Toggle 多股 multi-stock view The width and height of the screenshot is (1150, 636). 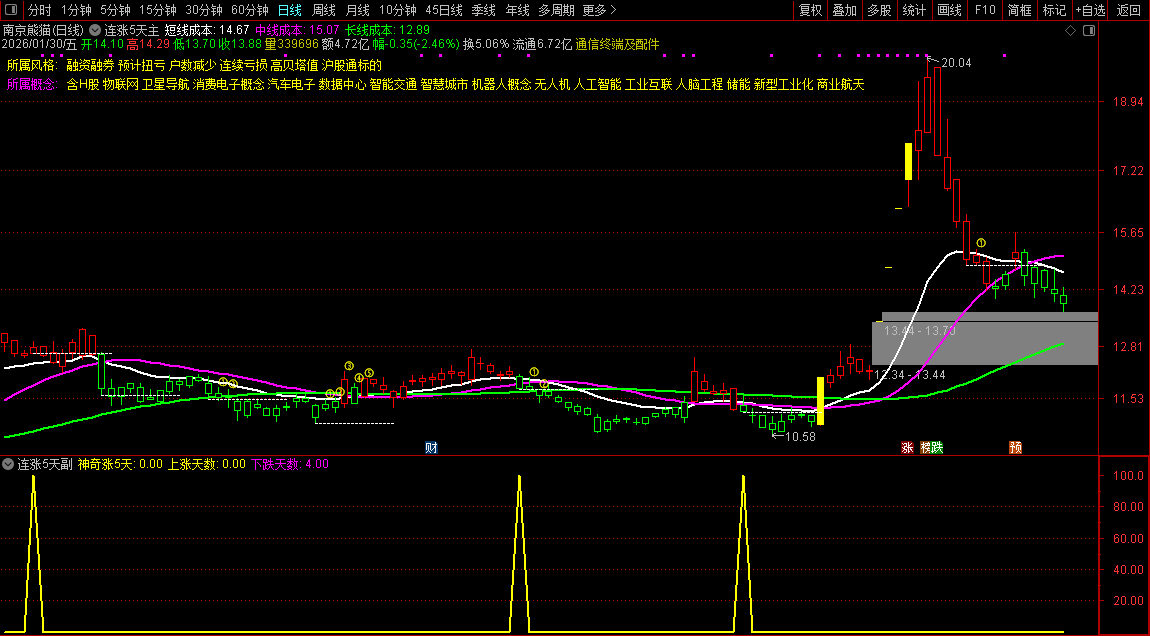coord(879,10)
